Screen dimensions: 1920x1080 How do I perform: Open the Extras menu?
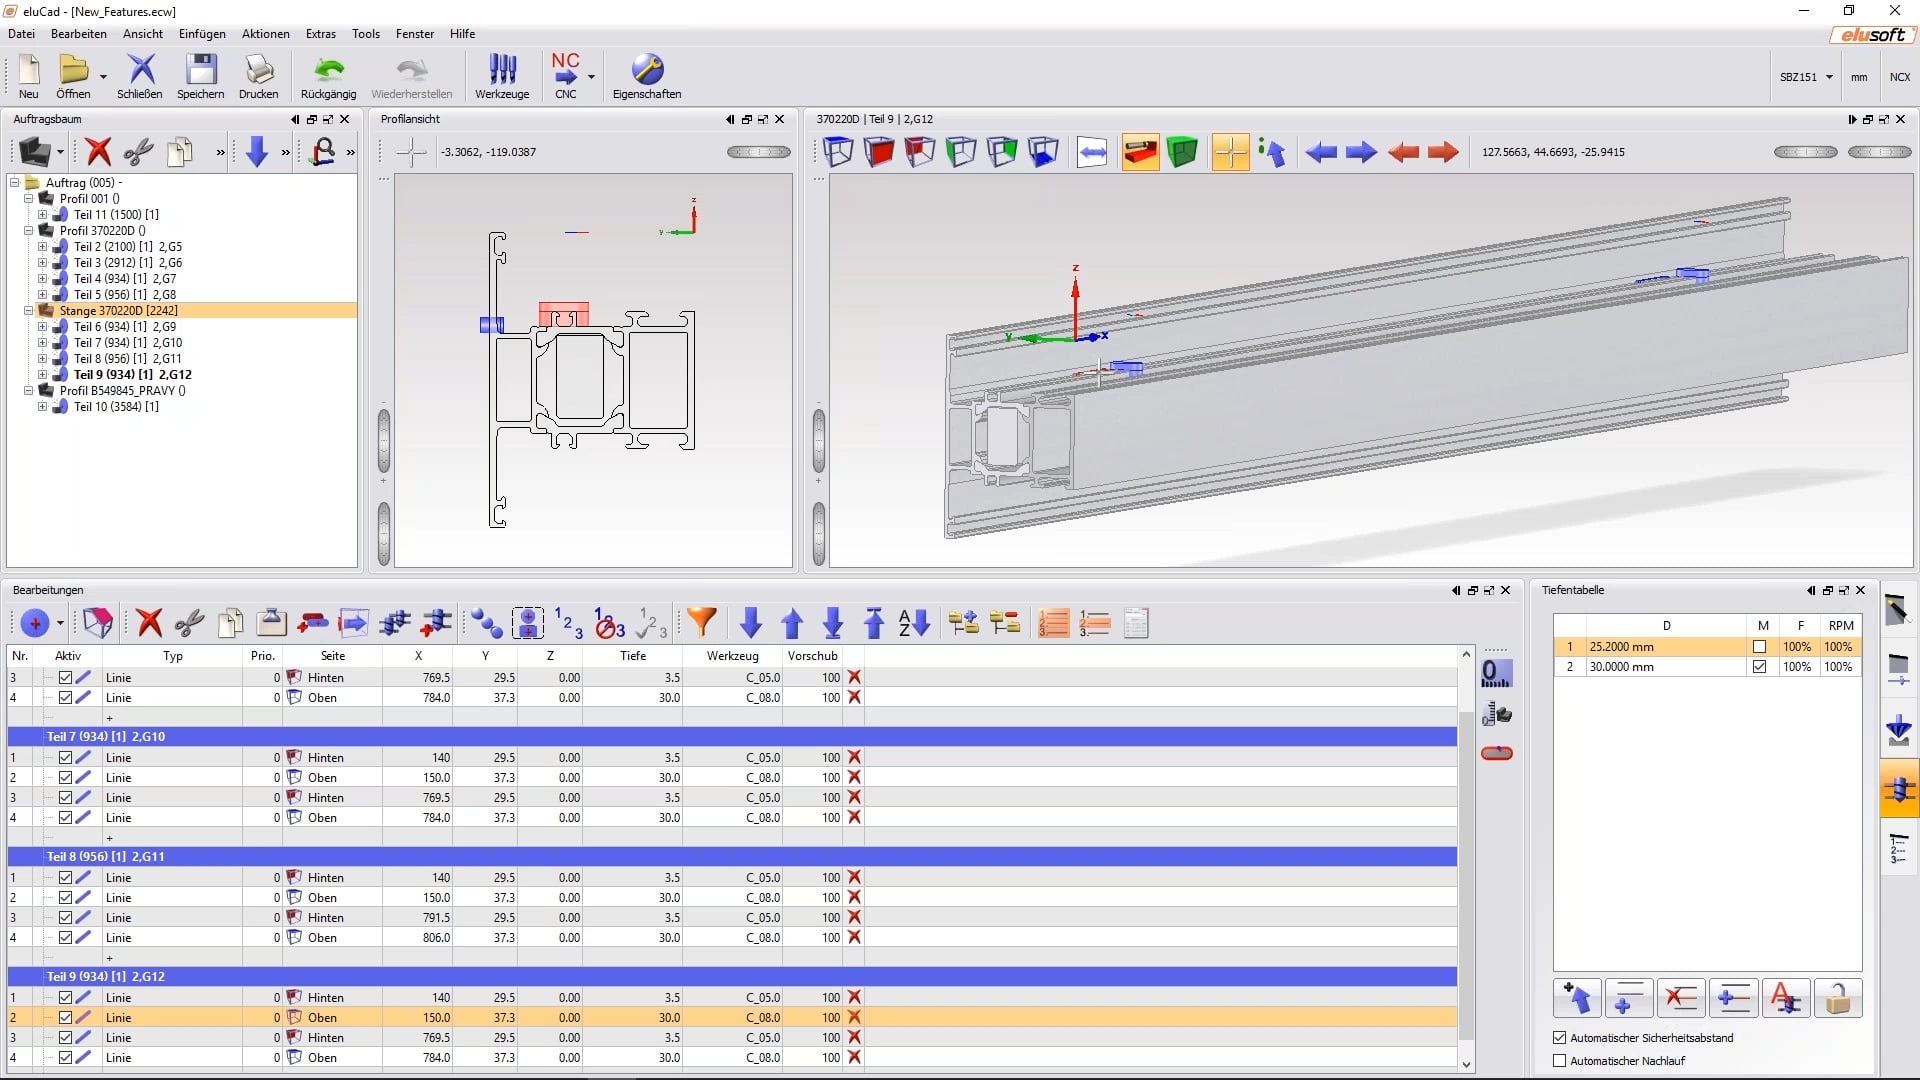(319, 33)
